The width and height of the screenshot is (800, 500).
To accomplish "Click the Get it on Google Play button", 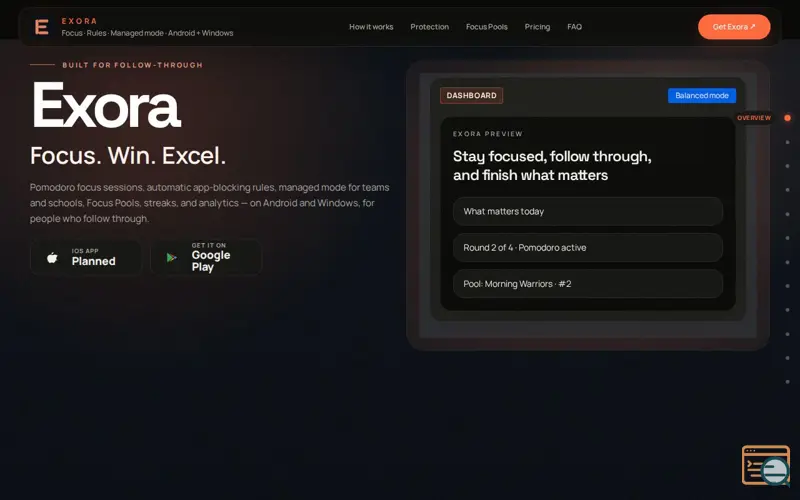I will click(206, 257).
